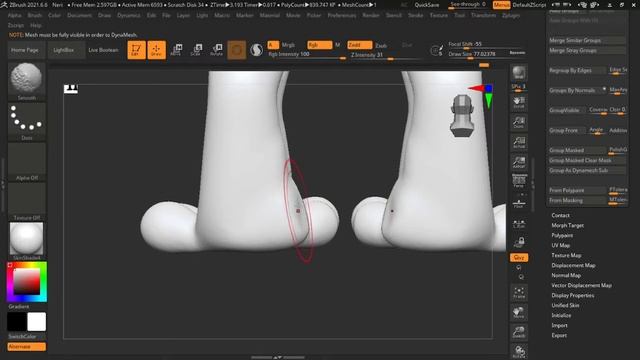Toggle Live Boolean
The width and height of the screenshot is (640, 360).
[103, 50]
